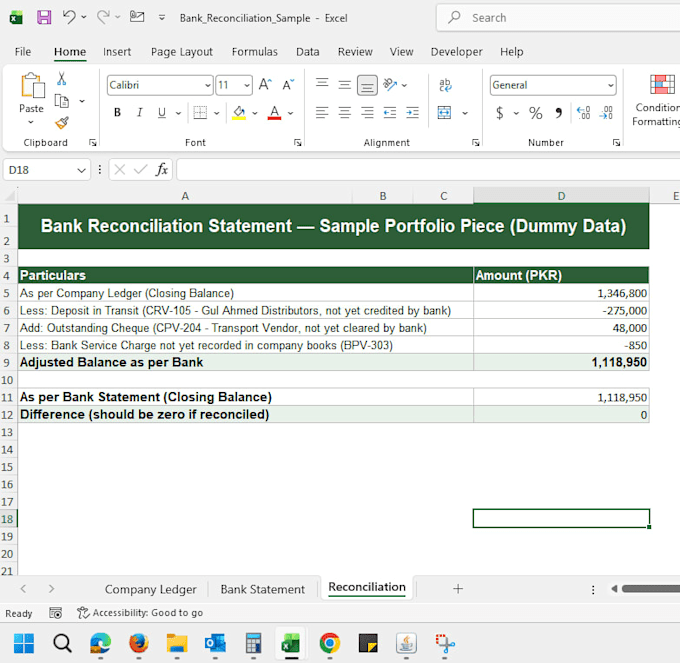Open the font size 11 dropdown
This screenshot has width=680, height=663.
246,85
